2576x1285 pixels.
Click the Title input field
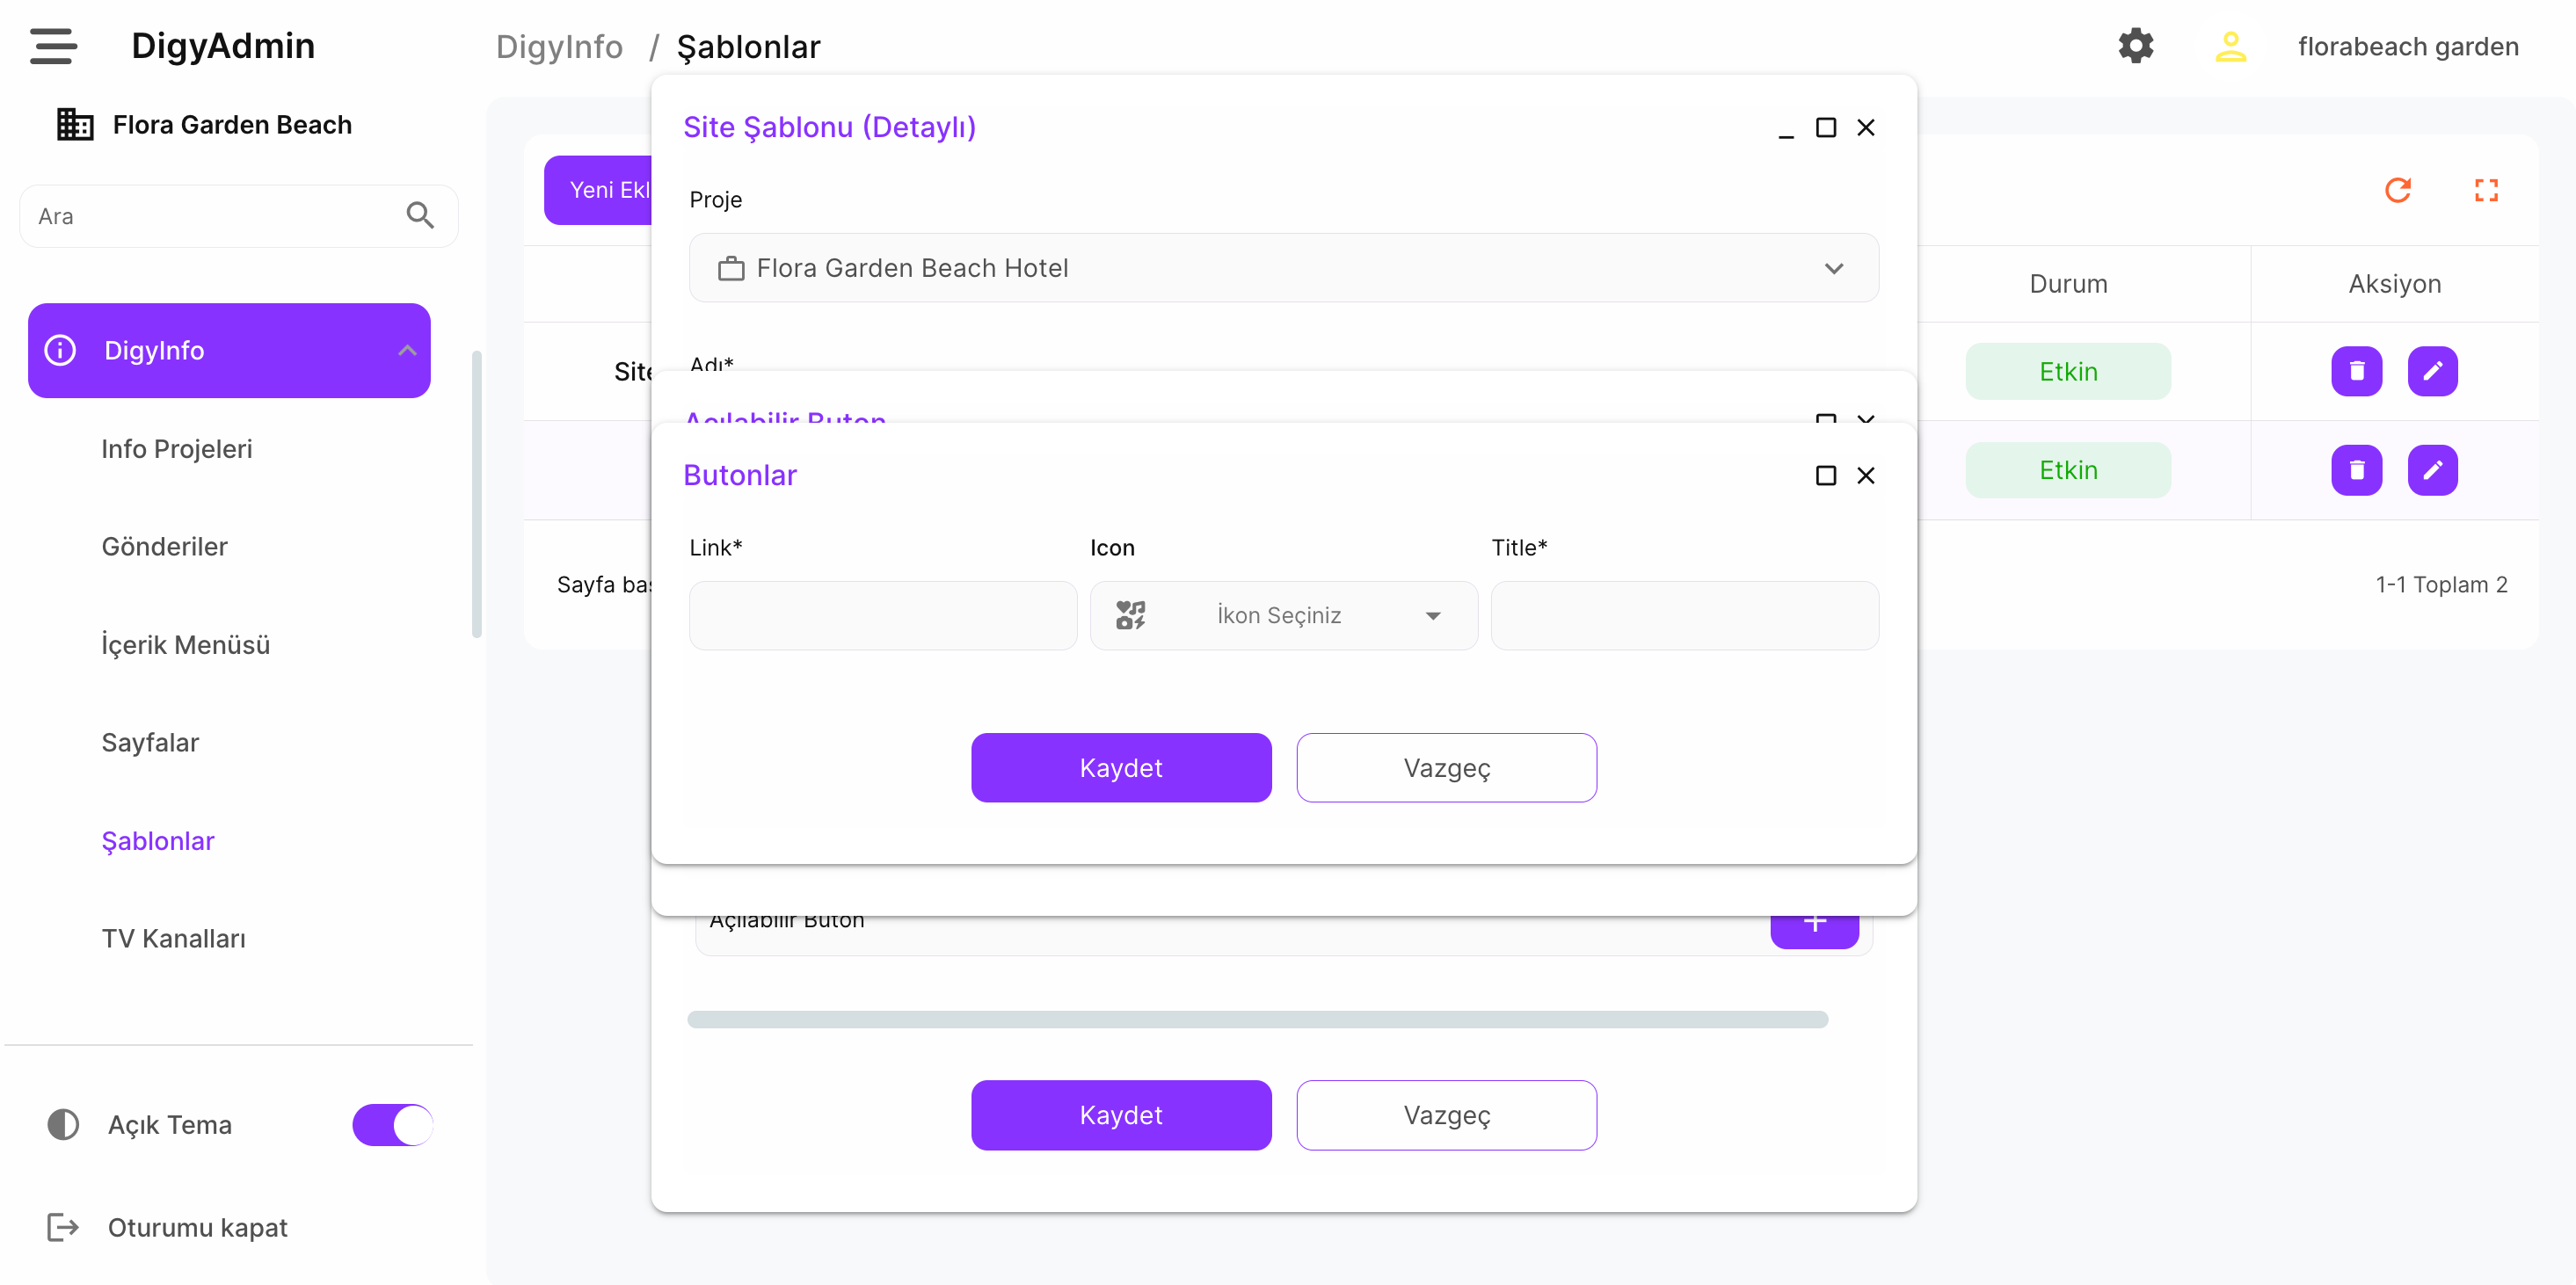1684,616
